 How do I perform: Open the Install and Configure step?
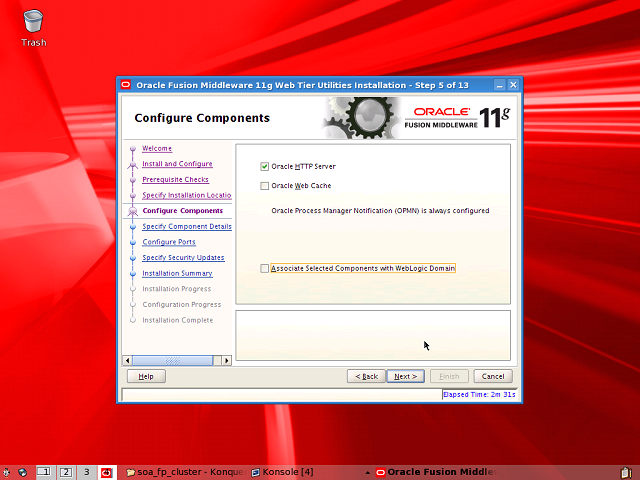[177, 164]
